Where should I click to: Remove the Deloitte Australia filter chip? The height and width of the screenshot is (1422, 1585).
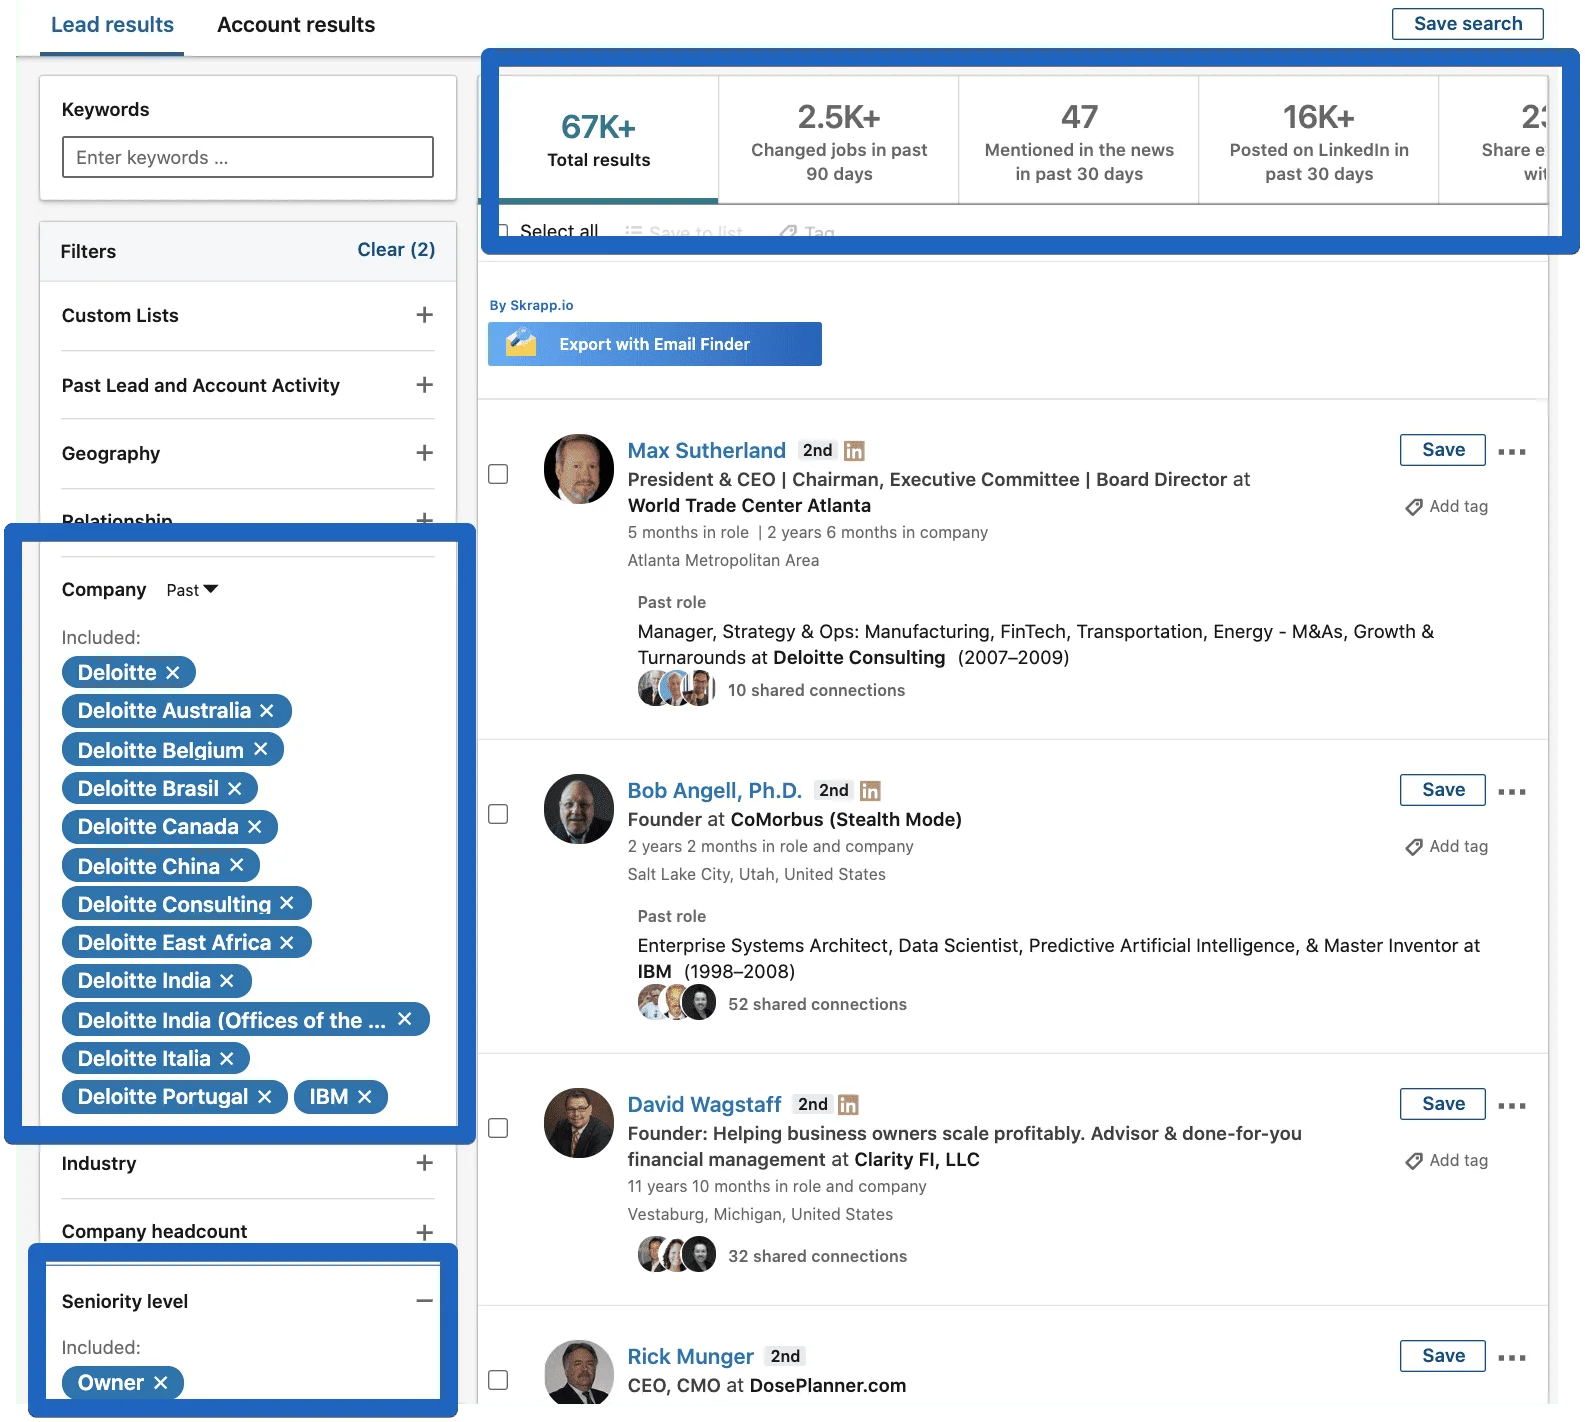[x=266, y=711]
